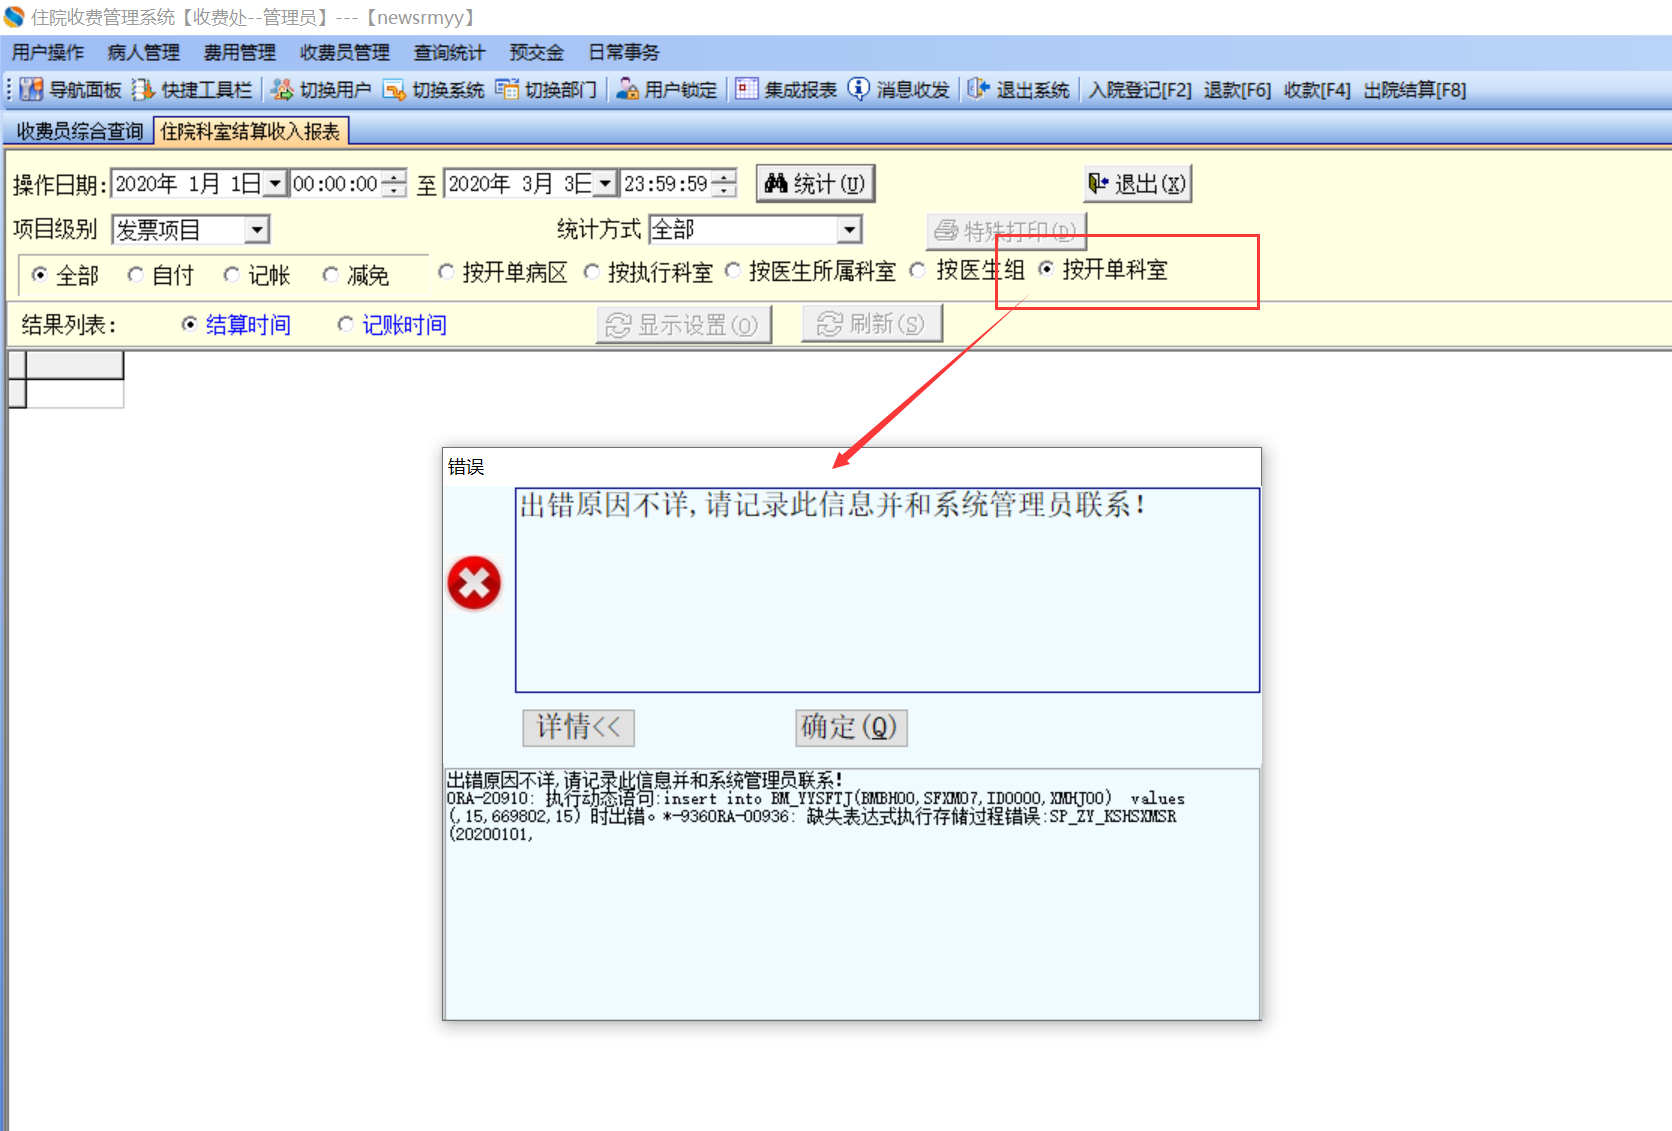Select the 减免 radio button
The width and height of the screenshot is (1672, 1131).
pyautogui.click(x=330, y=274)
